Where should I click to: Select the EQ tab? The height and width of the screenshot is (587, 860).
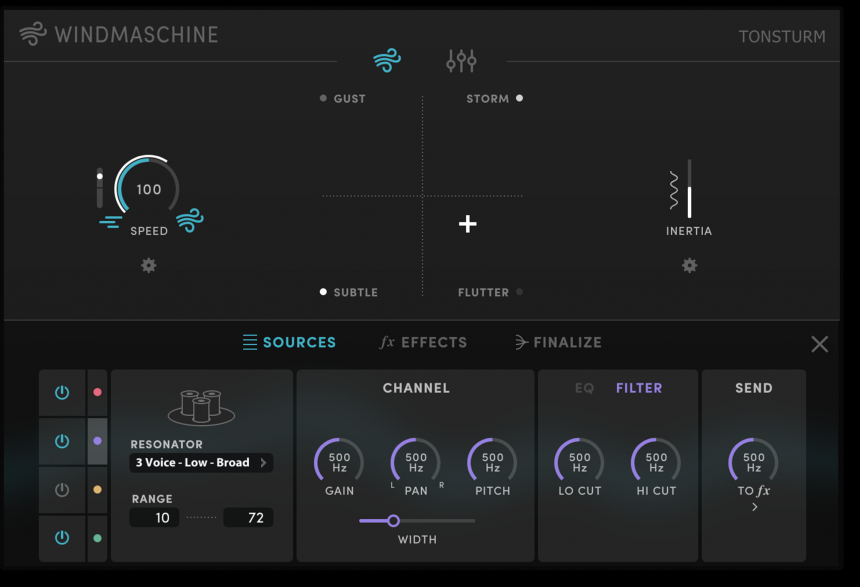tap(585, 388)
